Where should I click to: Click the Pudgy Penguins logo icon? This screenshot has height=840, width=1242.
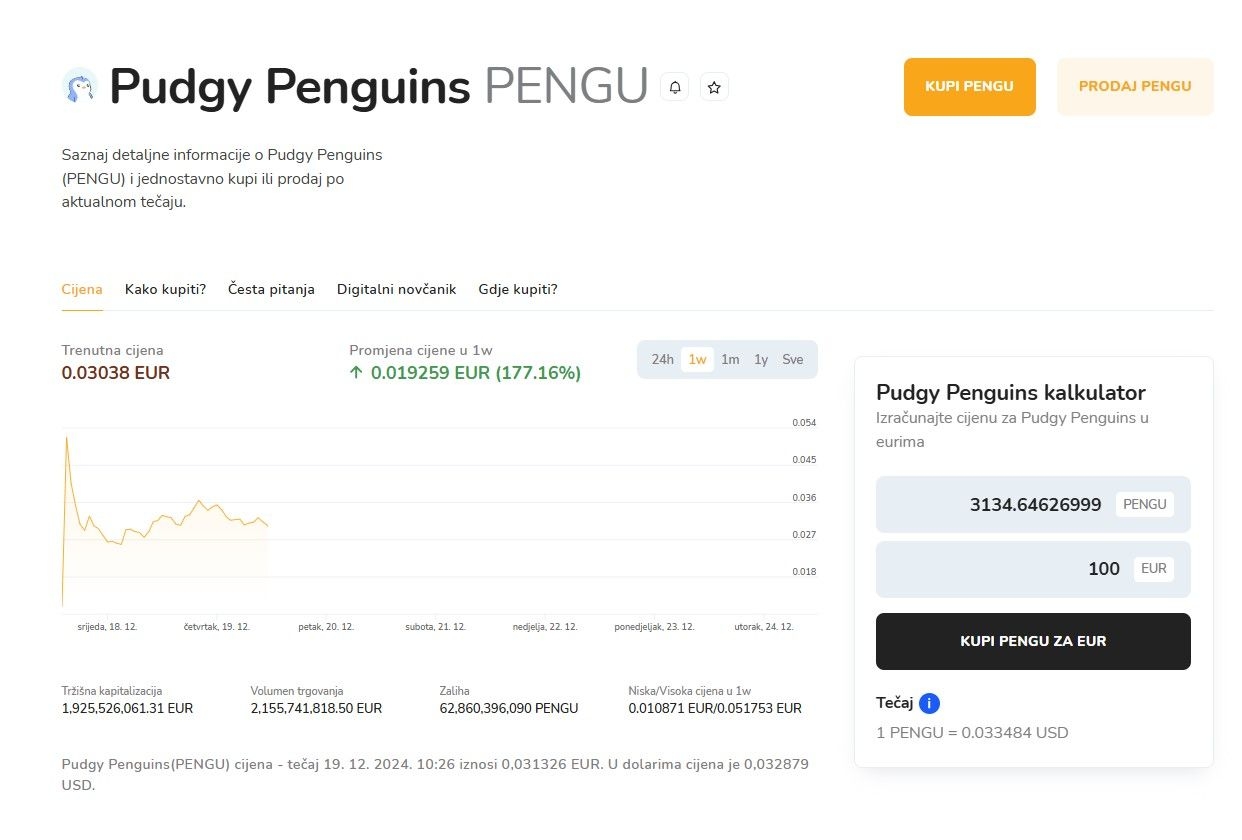(x=79, y=86)
